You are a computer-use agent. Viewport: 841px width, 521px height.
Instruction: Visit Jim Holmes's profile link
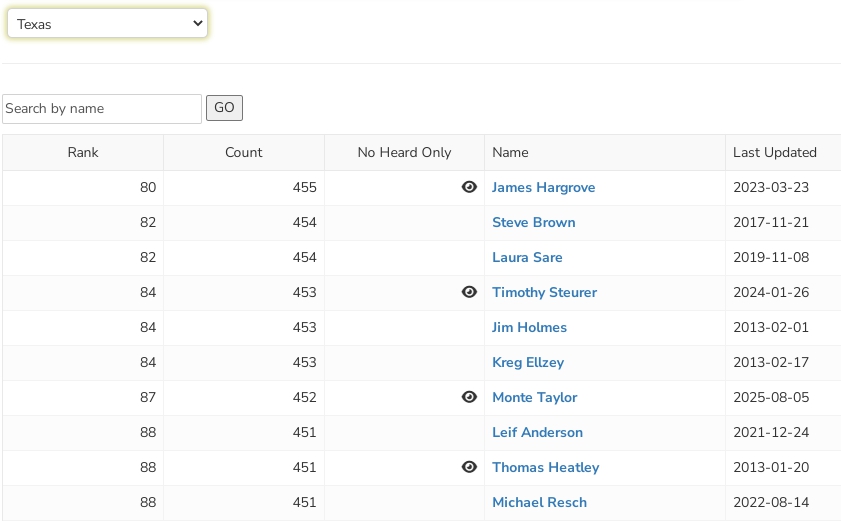tap(529, 328)
